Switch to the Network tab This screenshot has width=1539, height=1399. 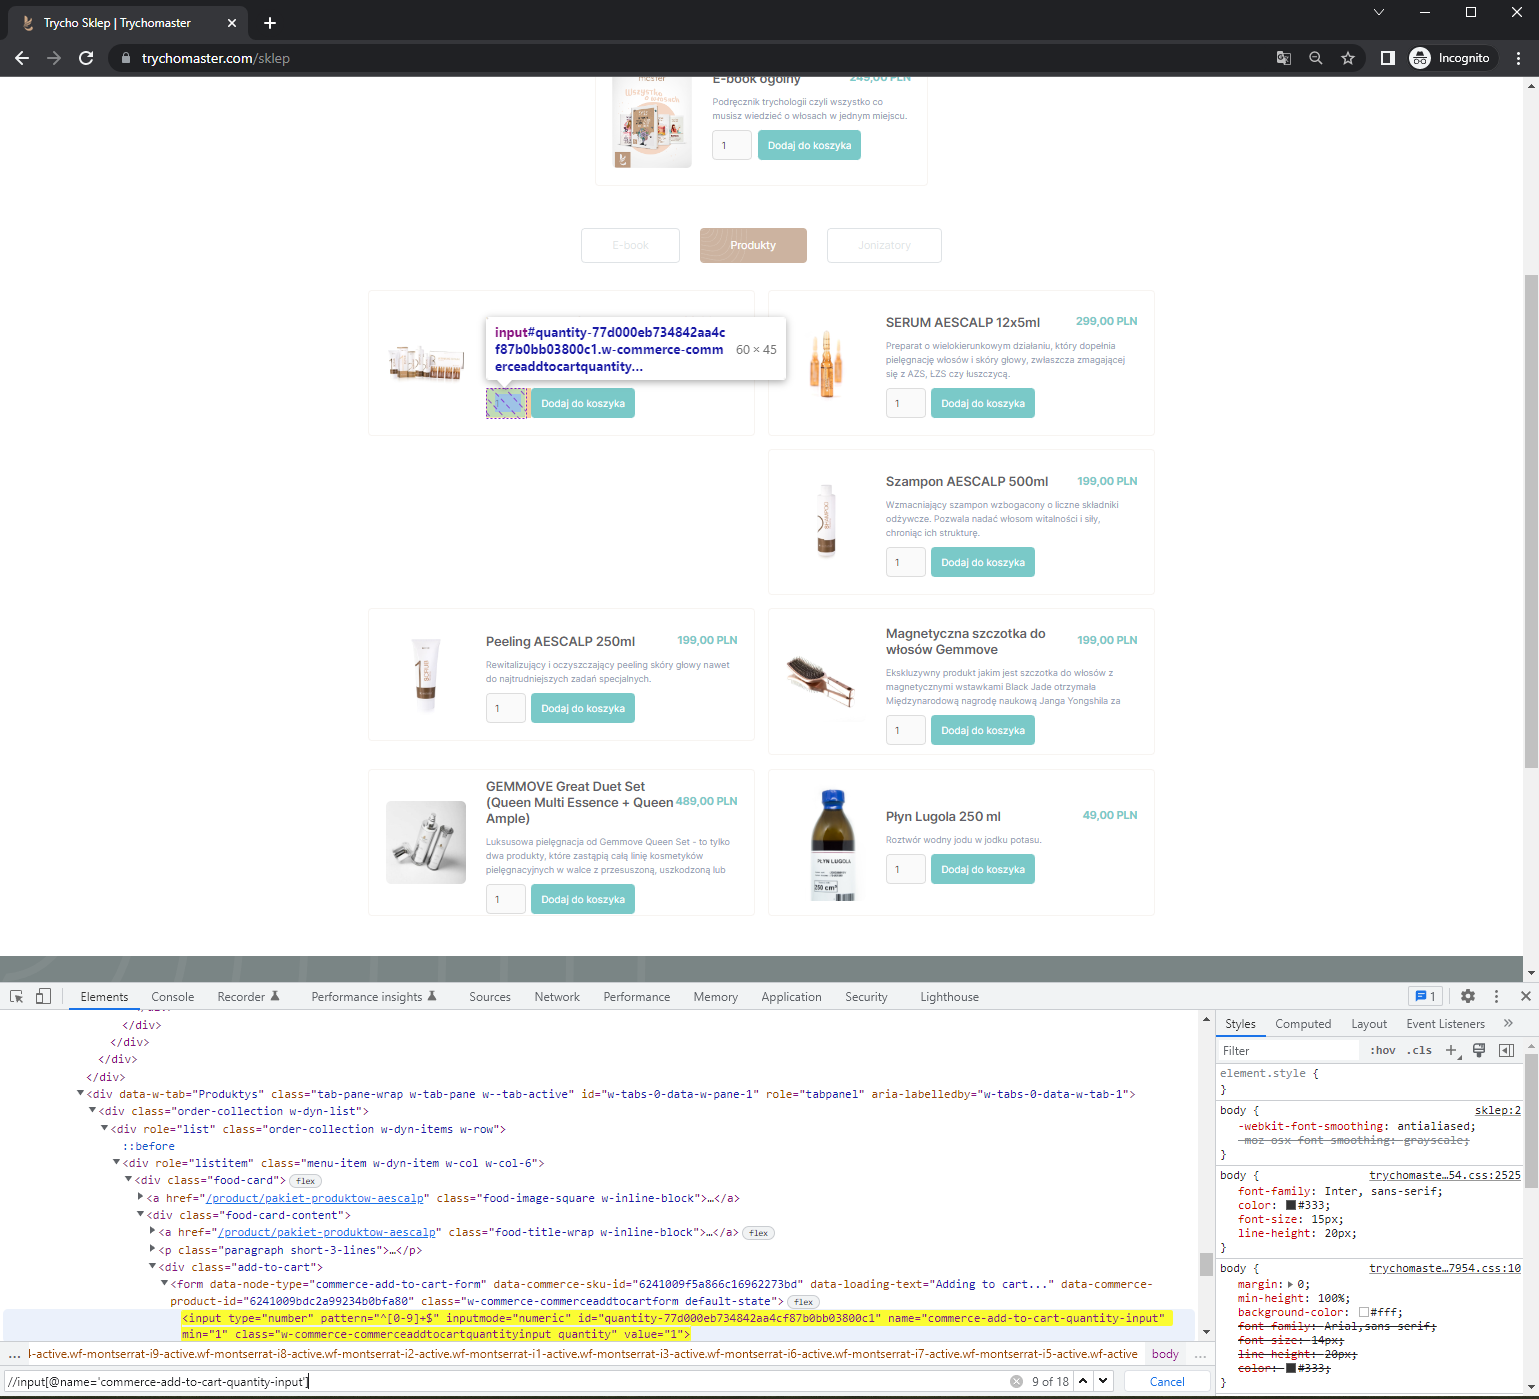557,997
